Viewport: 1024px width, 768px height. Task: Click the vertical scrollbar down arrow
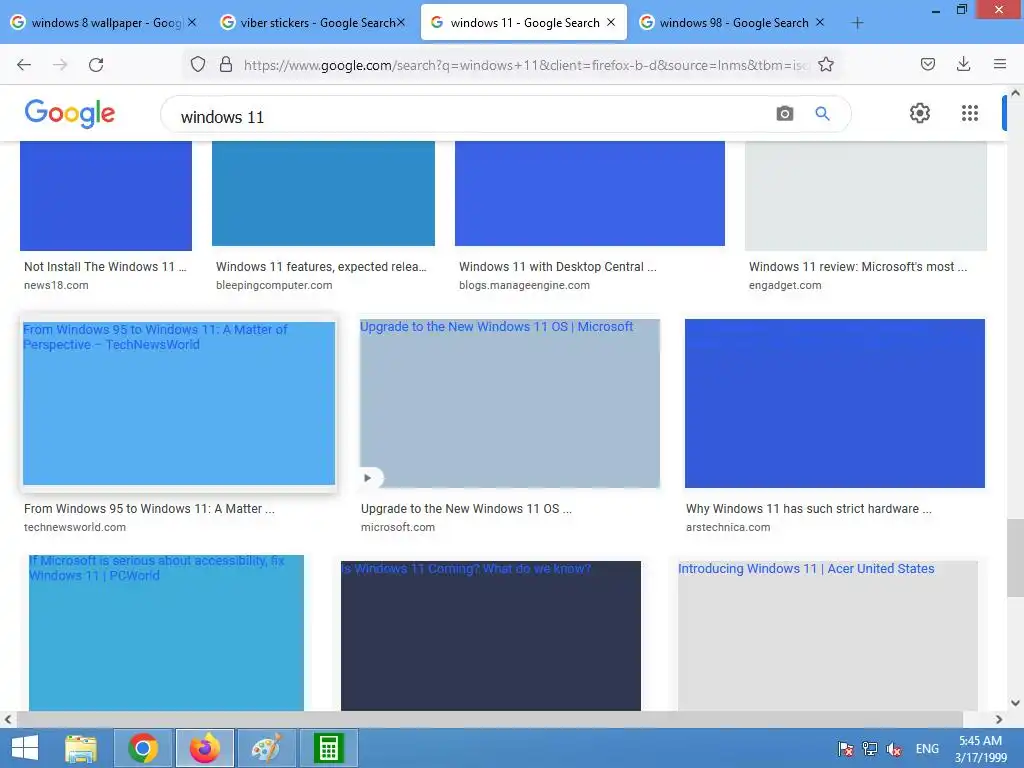1015,703
